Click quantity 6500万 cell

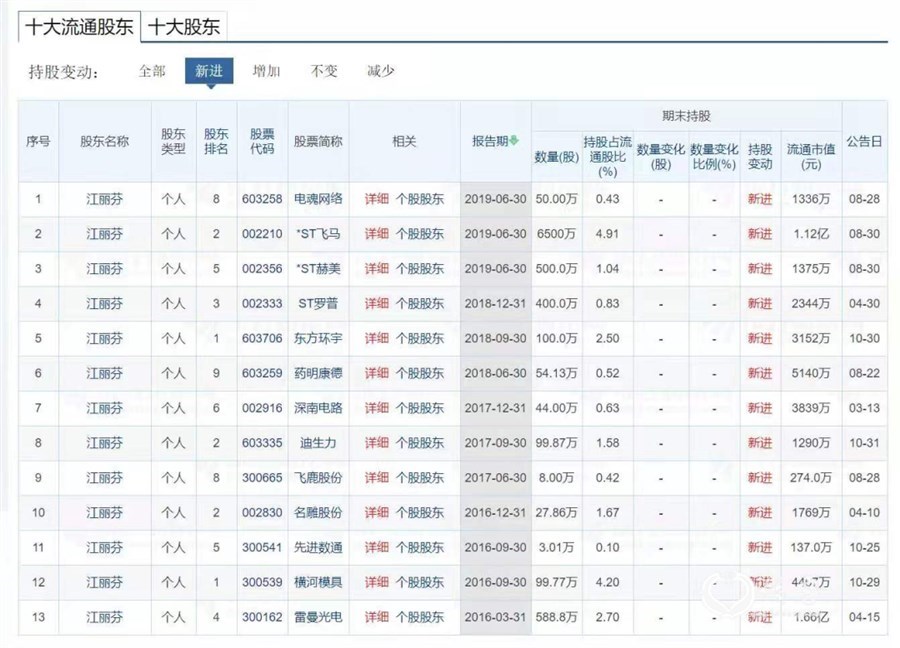556,234
